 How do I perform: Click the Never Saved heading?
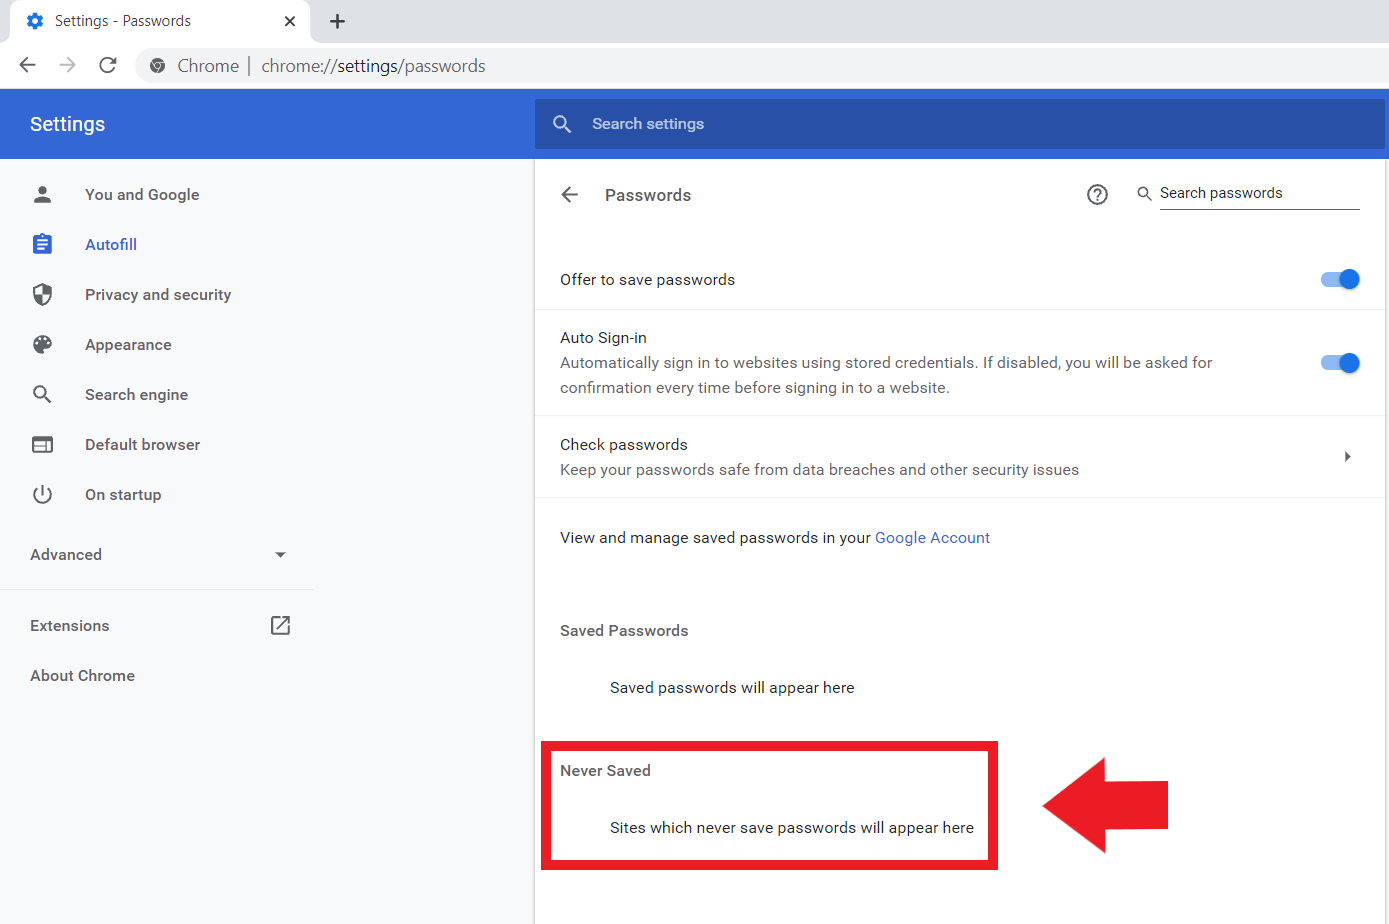[605, 770]
